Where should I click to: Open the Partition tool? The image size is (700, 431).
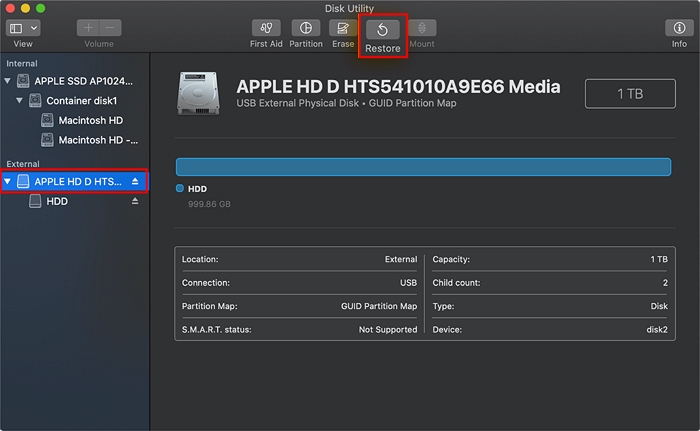tap(306, 29)
